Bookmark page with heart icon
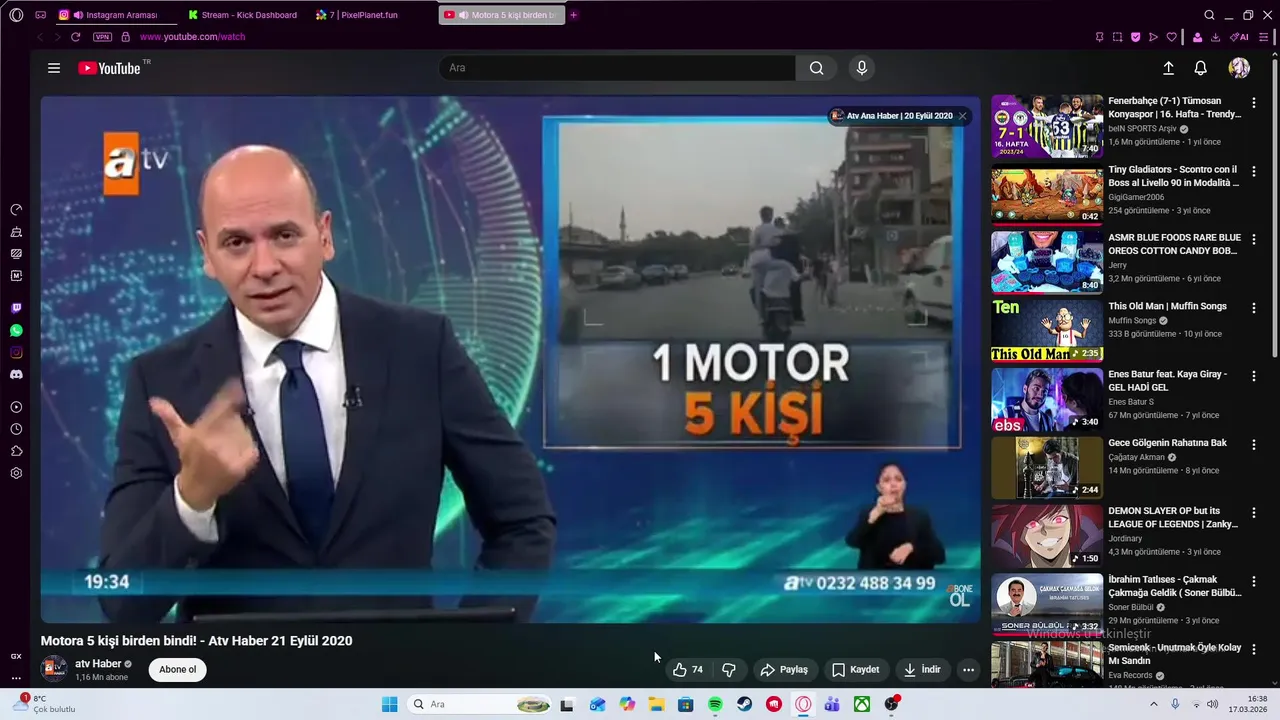1280x720 pixels. [x=1171, y=37]
